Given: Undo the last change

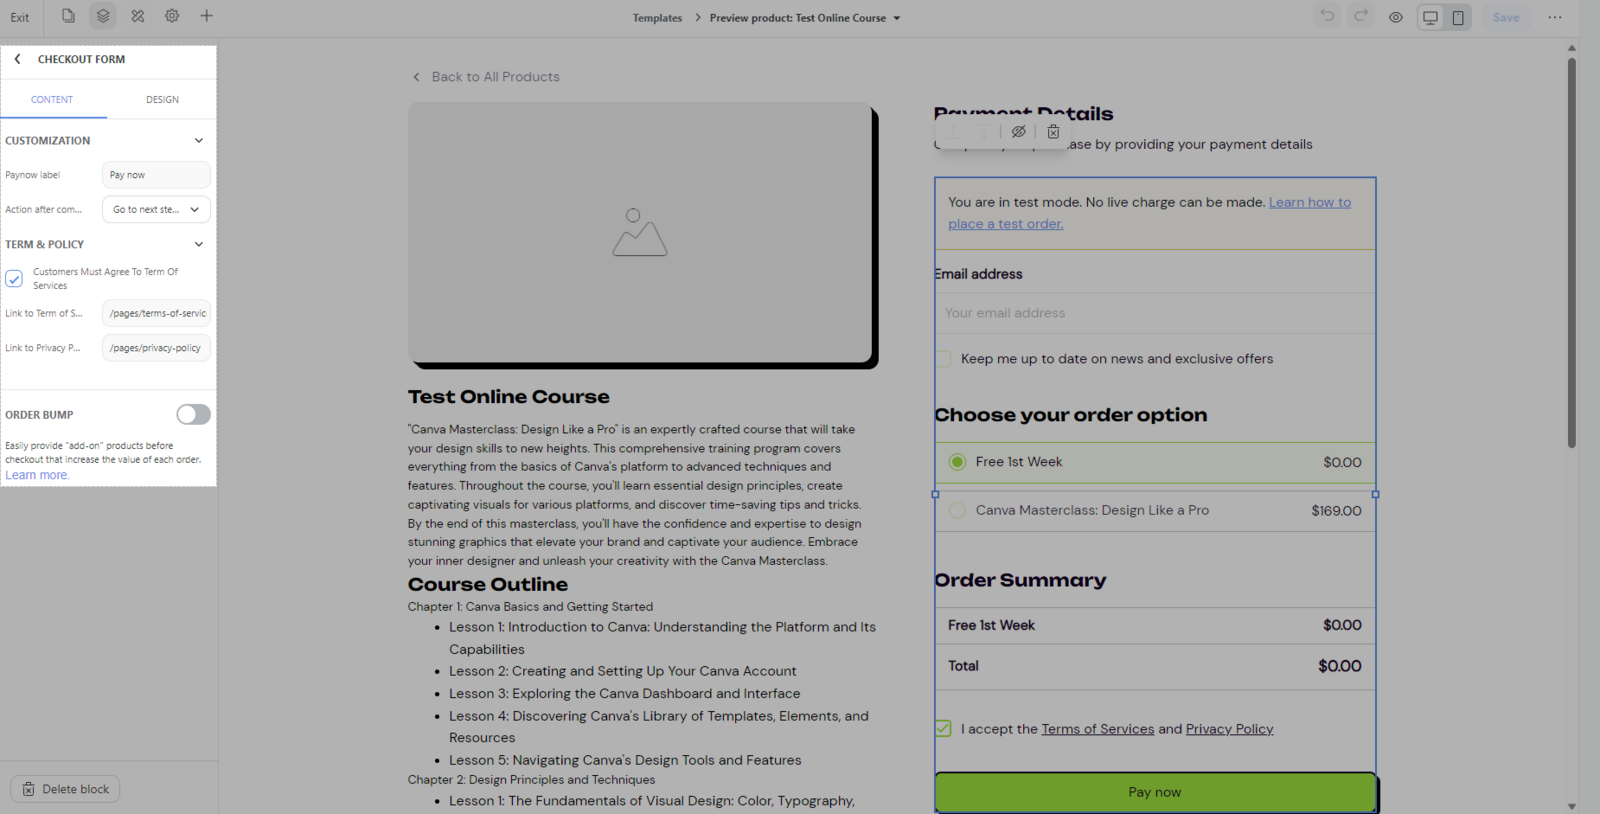Looking at the screenshot, I should (x=1327, y=16).
